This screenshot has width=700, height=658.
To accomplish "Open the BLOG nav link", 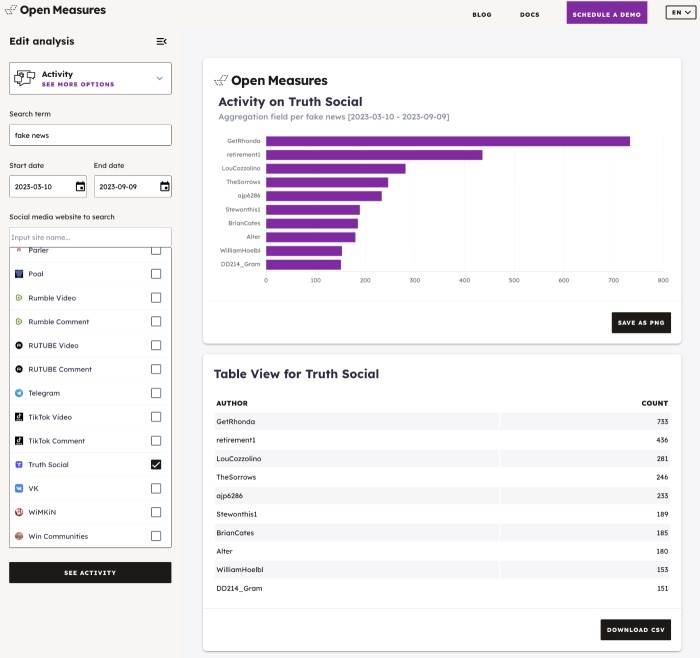I will pos(482,14).
